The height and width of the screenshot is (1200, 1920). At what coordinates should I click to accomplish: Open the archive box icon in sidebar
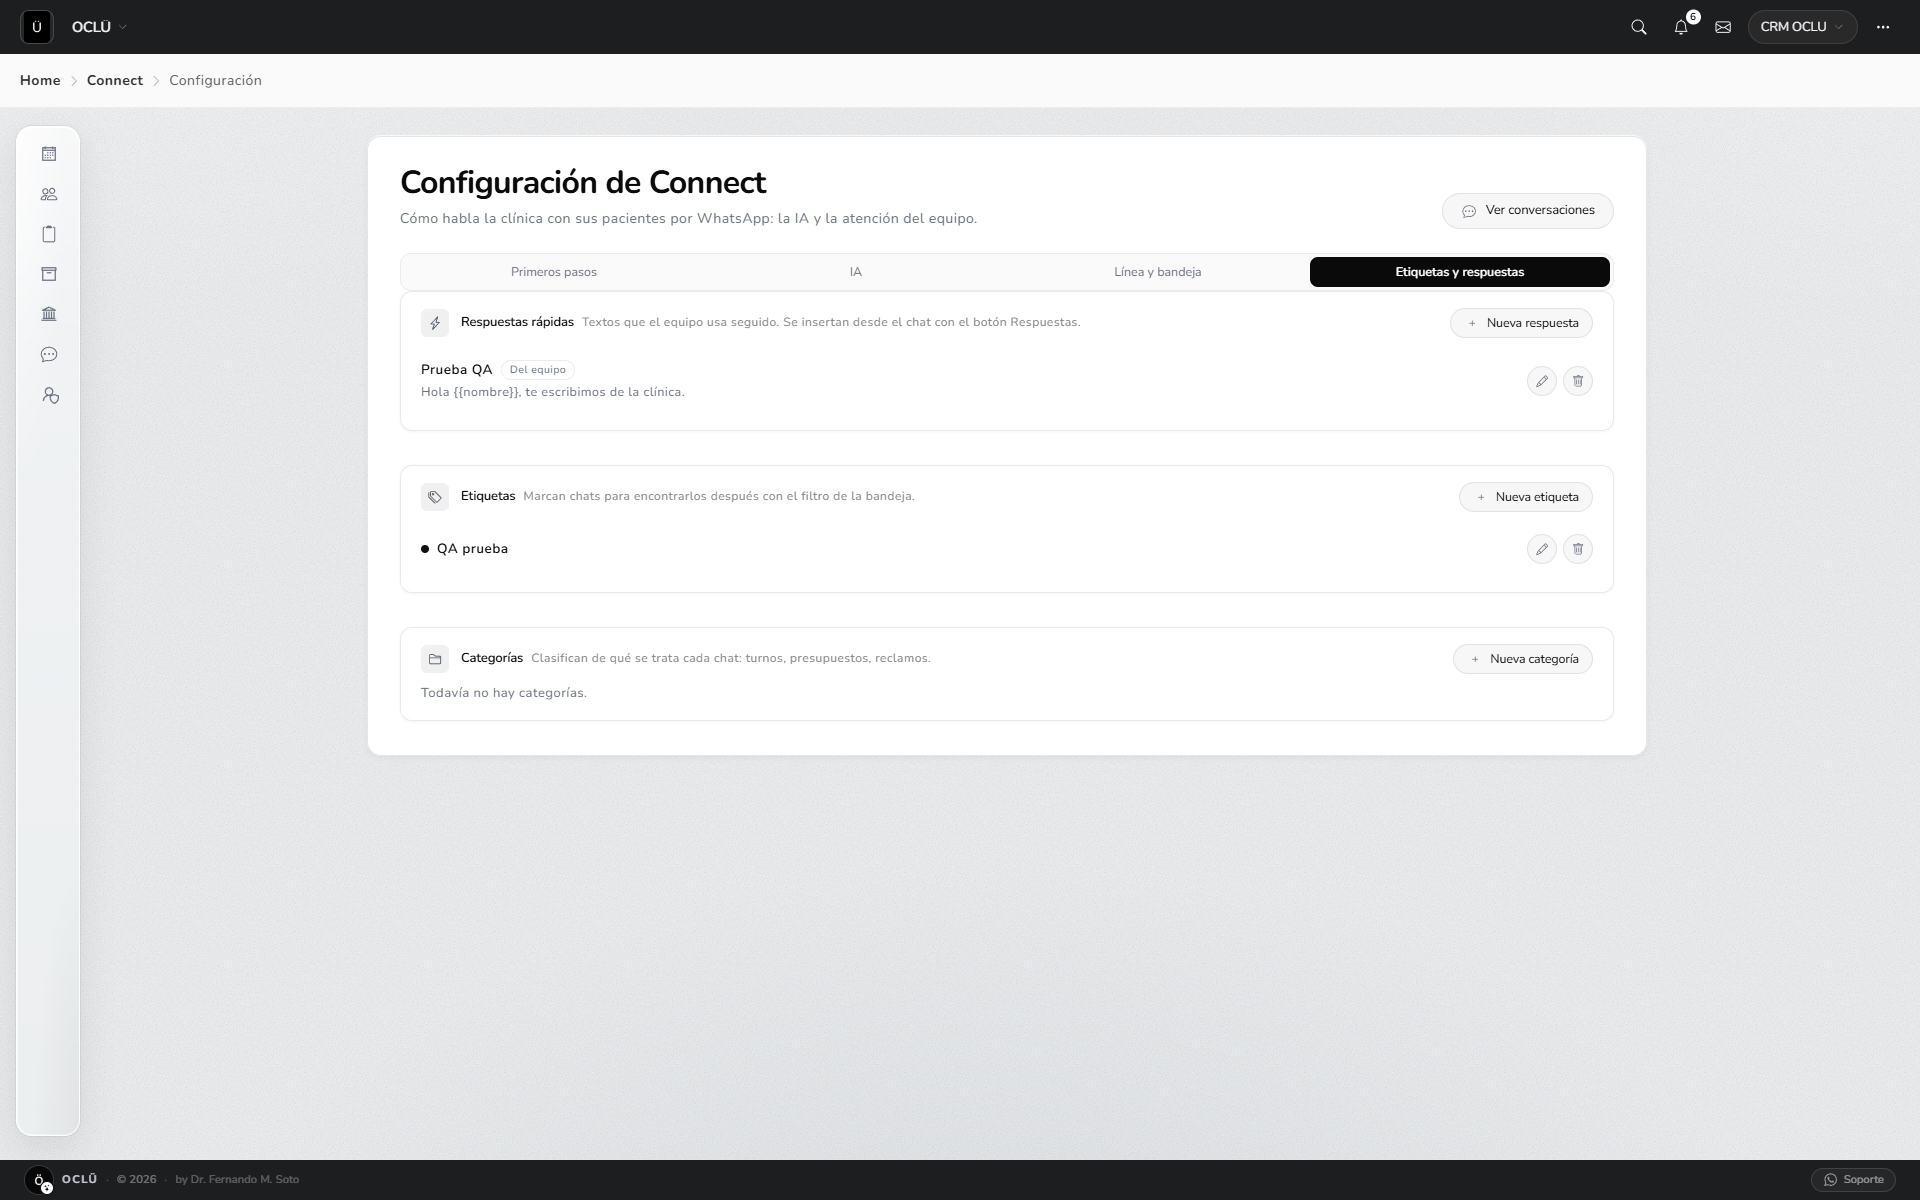tap(49, 274)
